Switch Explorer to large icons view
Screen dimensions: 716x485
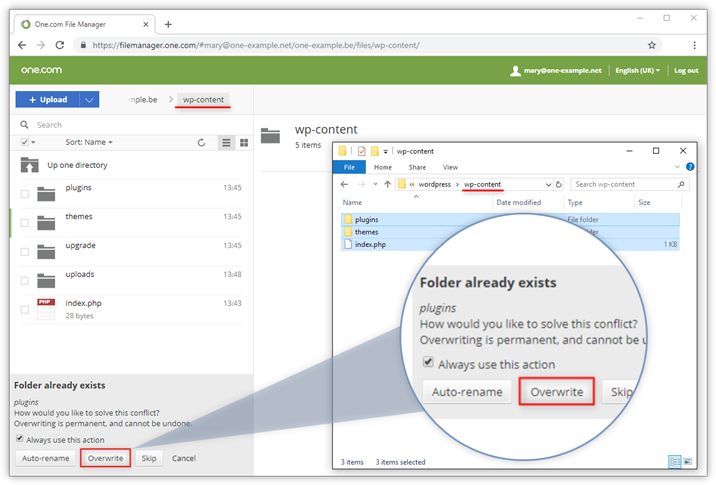tap(688, 461)
